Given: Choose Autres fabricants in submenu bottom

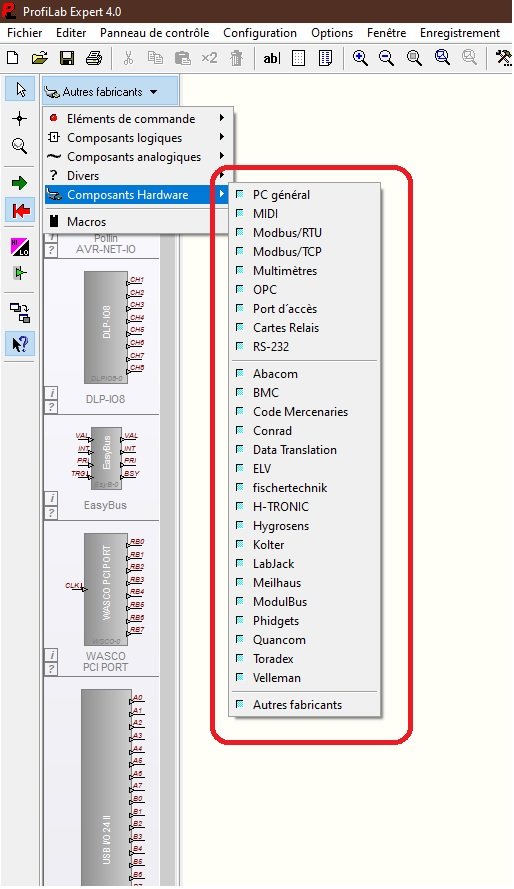Looking at the screenshot, I should point(305,705).
